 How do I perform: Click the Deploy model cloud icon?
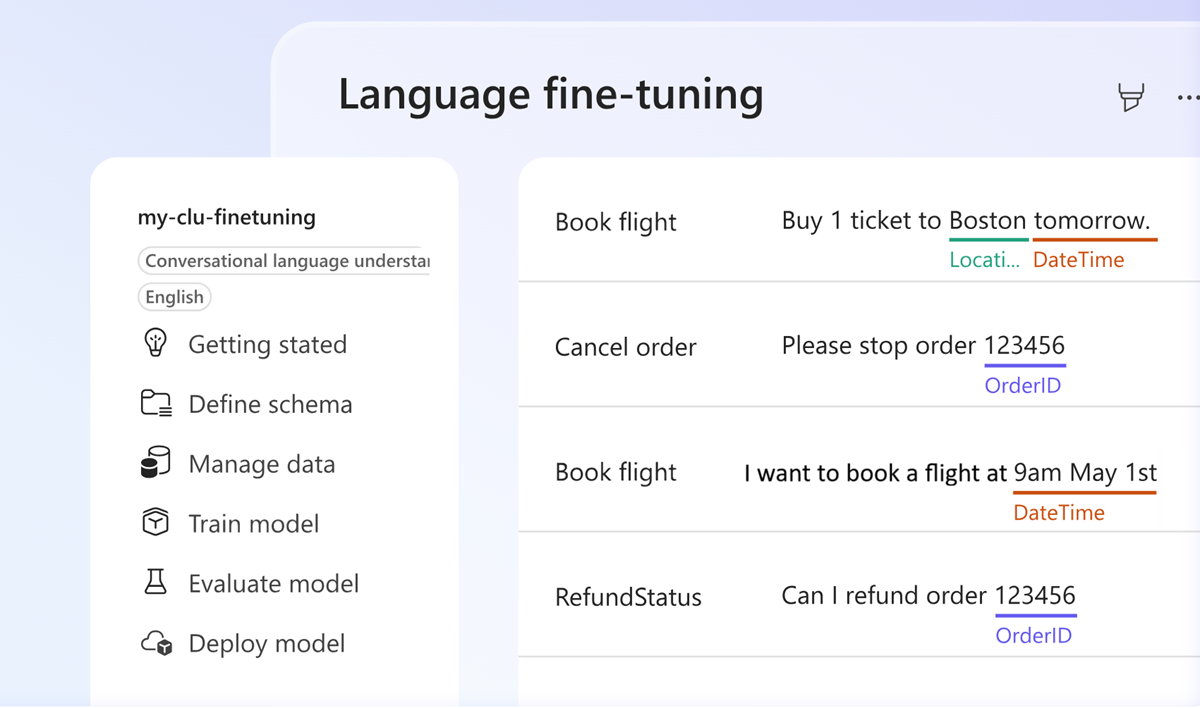(x=157, y=643)
